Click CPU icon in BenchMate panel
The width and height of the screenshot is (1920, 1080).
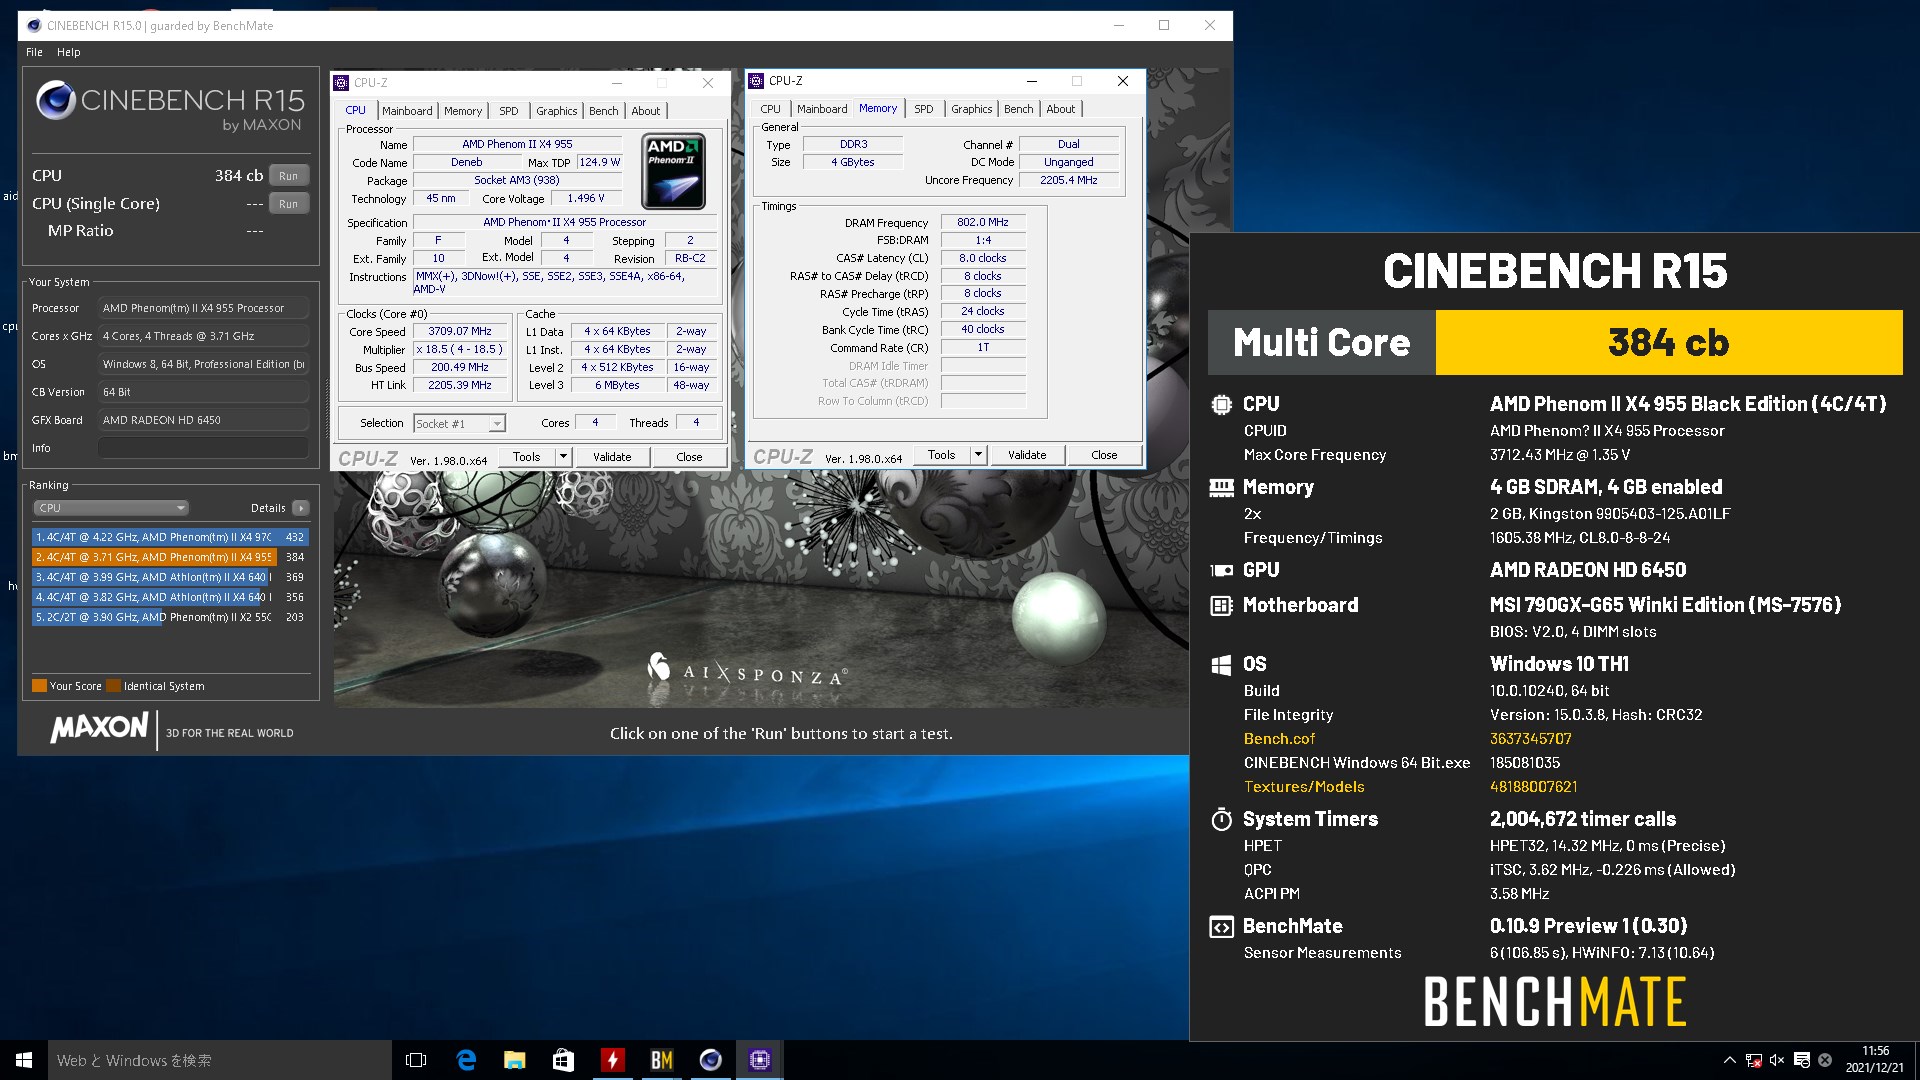1221,404
